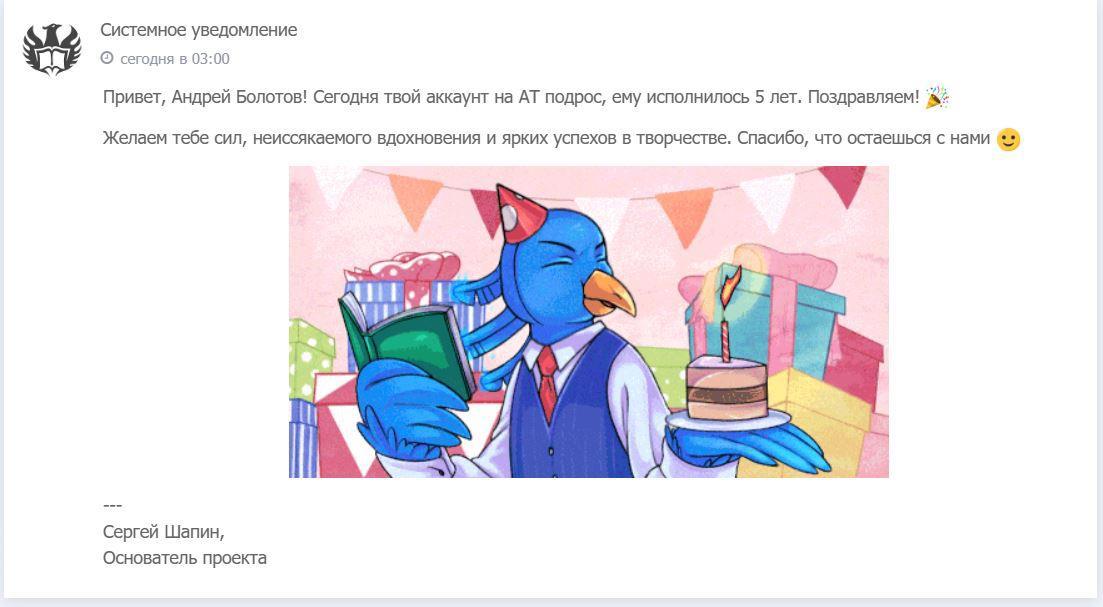The width and height of the screenshot is (1103, 607).
Task: Click the timestamp сегодня в 03:00
Action: [x=174, y=59]
